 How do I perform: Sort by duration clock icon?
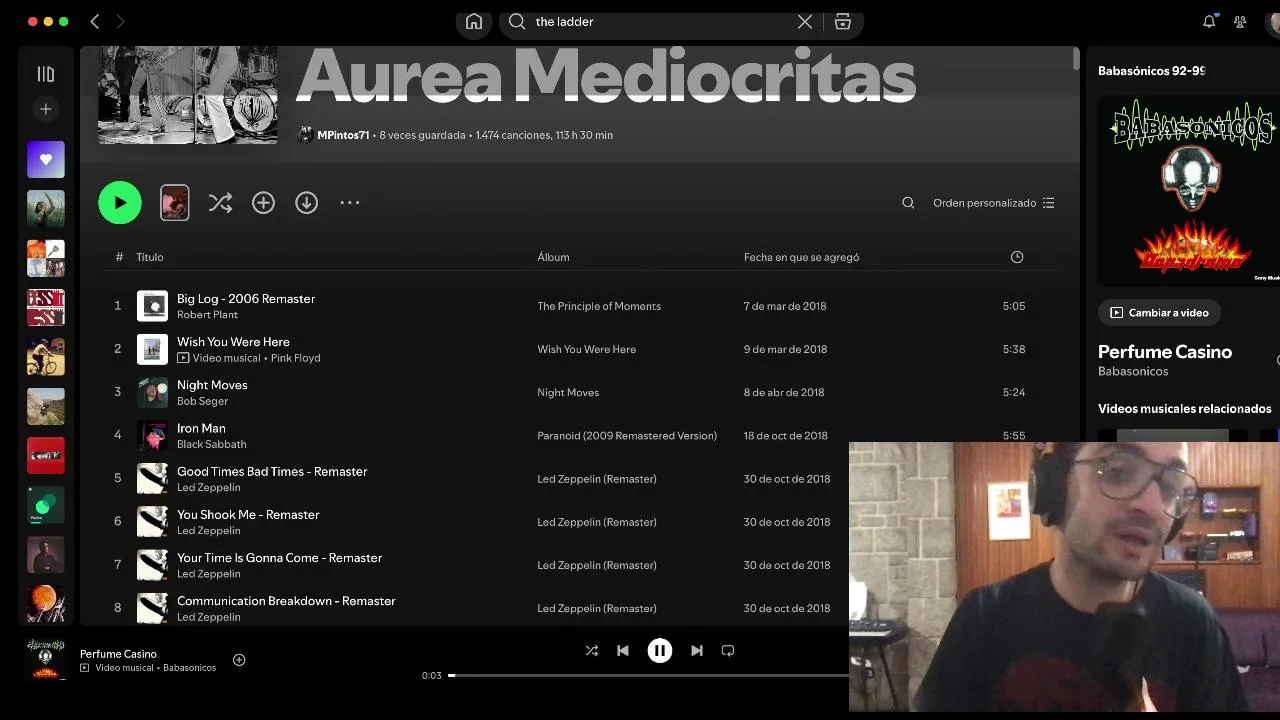pyautogui.click(x=1017, y=257)
